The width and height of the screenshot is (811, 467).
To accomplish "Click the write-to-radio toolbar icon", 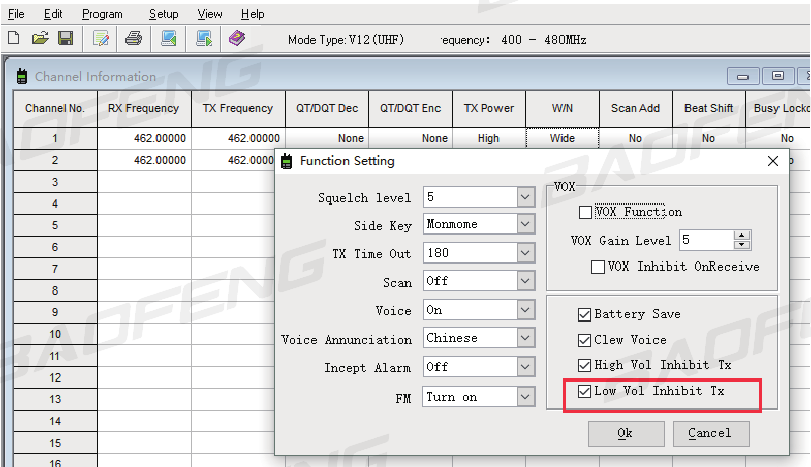I will click(x=204, y=38).
